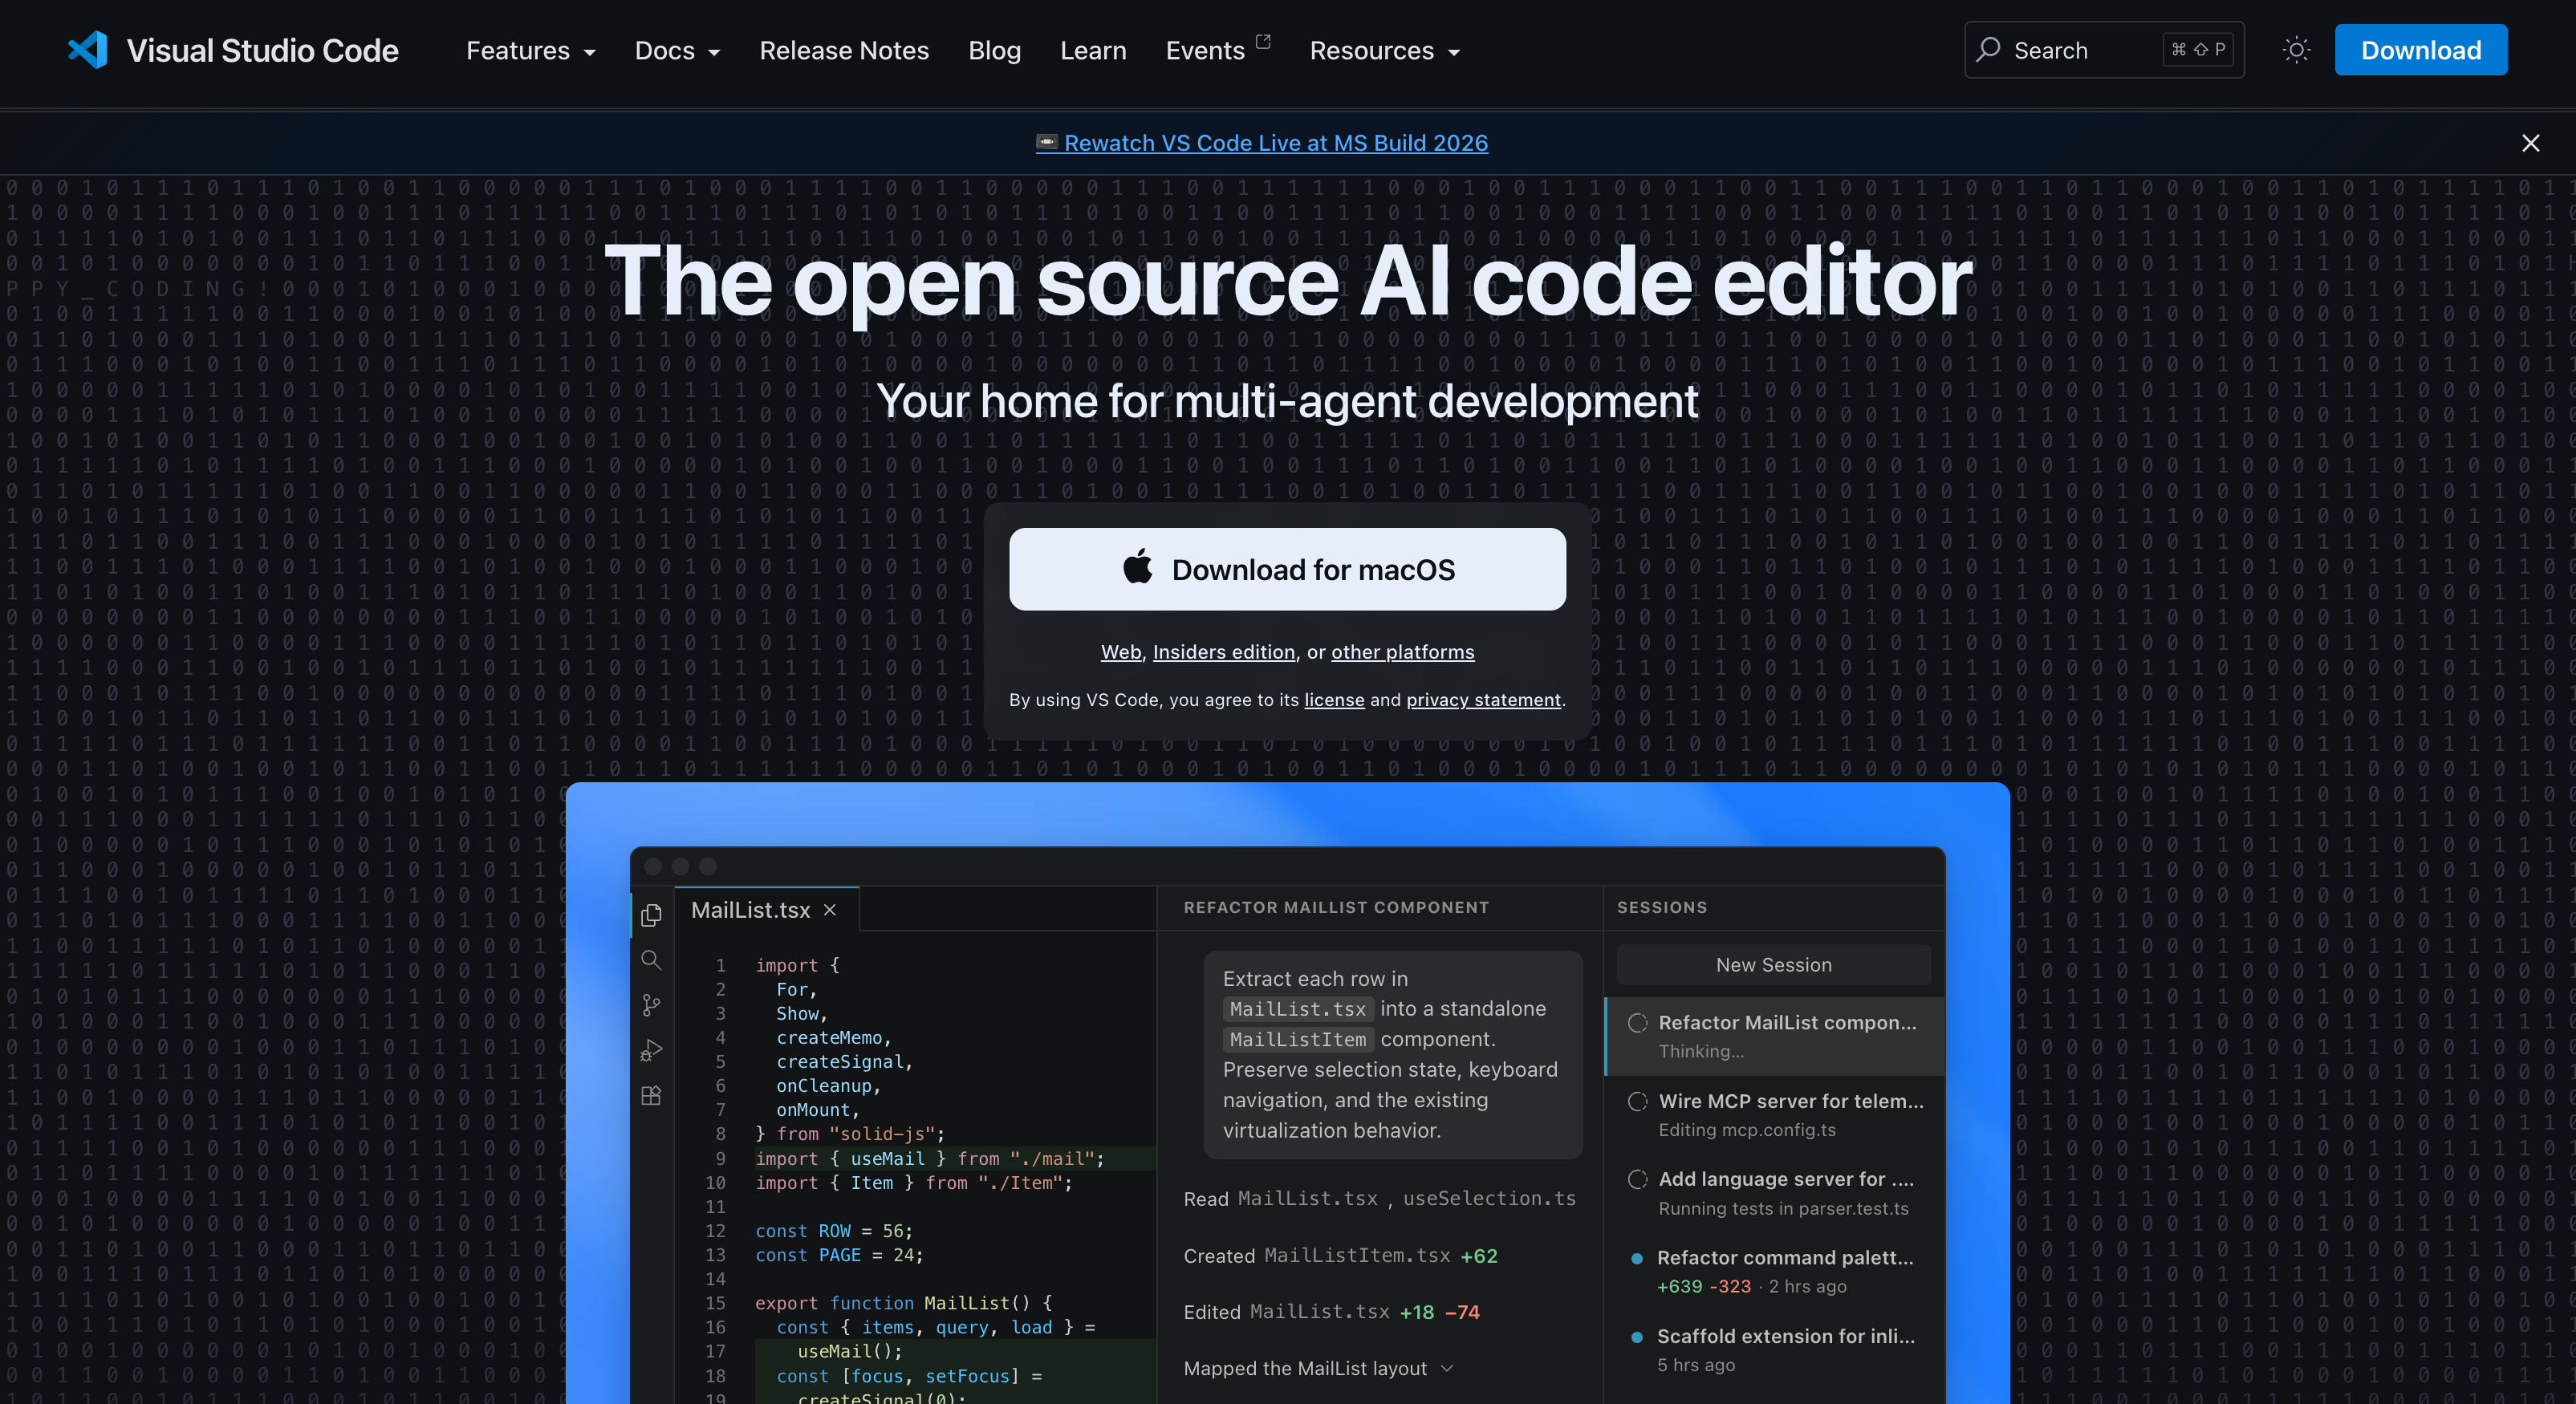Open the Events external link
Screen dimensions: 2576x1404
[1217, 50]
